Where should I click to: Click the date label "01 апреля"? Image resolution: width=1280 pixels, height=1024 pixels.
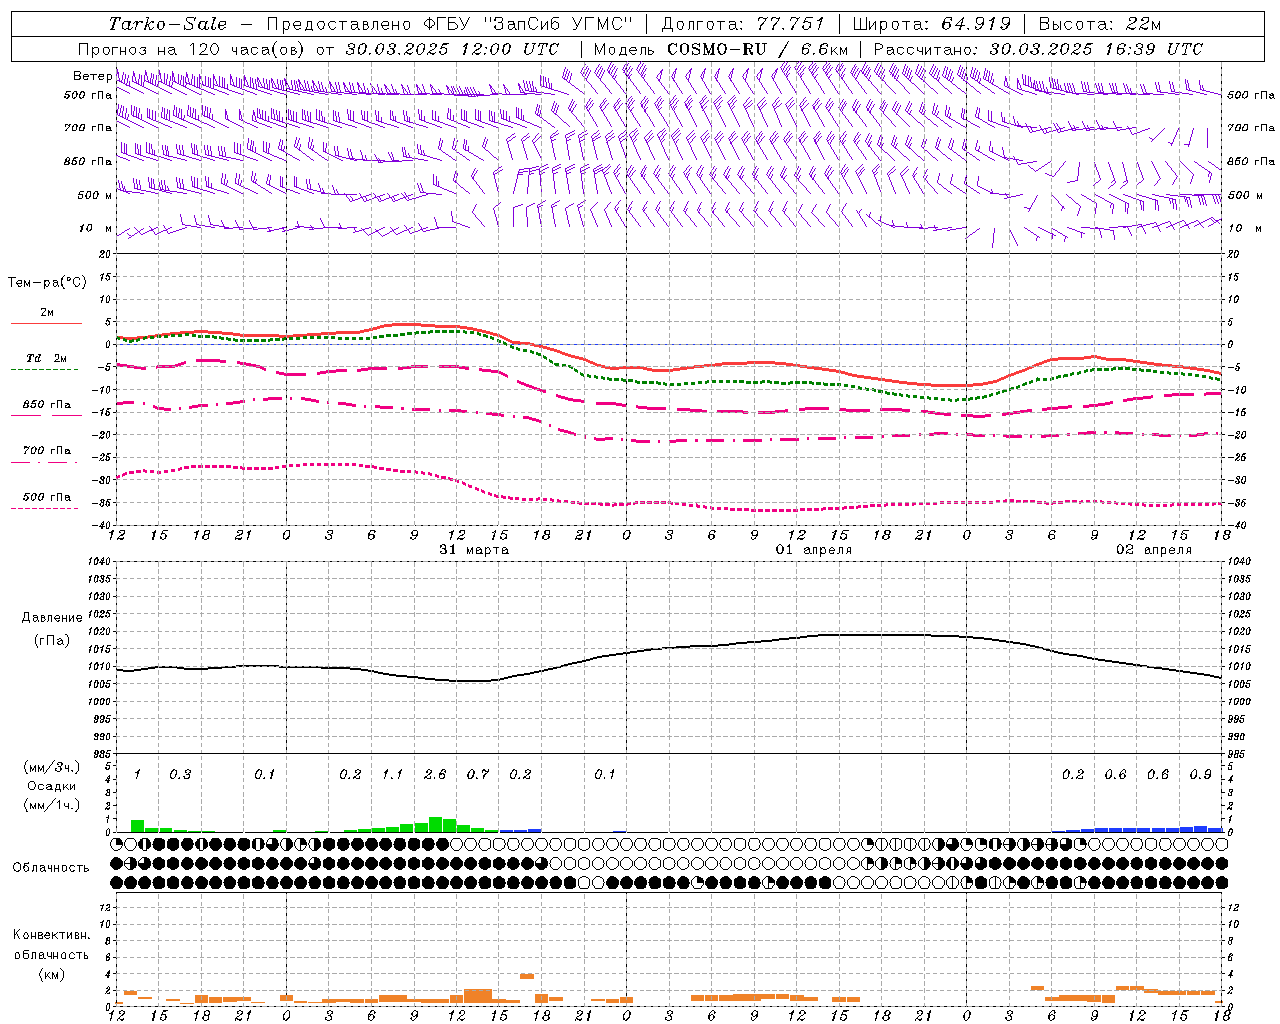click(x=814, y=550)
